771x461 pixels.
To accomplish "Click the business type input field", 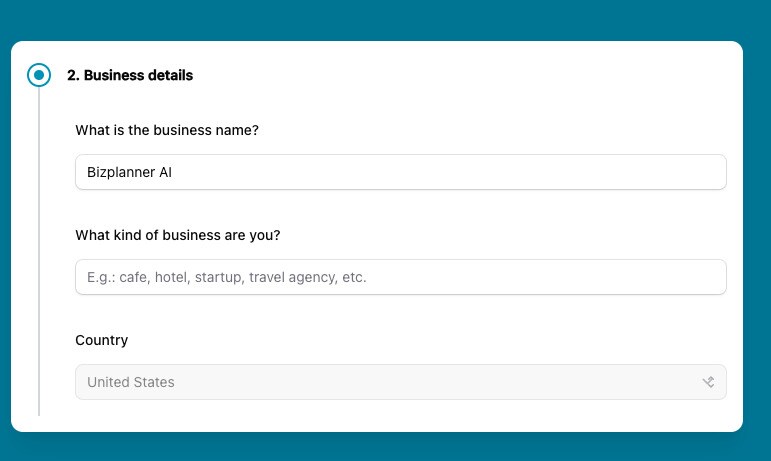I will 400,277.
